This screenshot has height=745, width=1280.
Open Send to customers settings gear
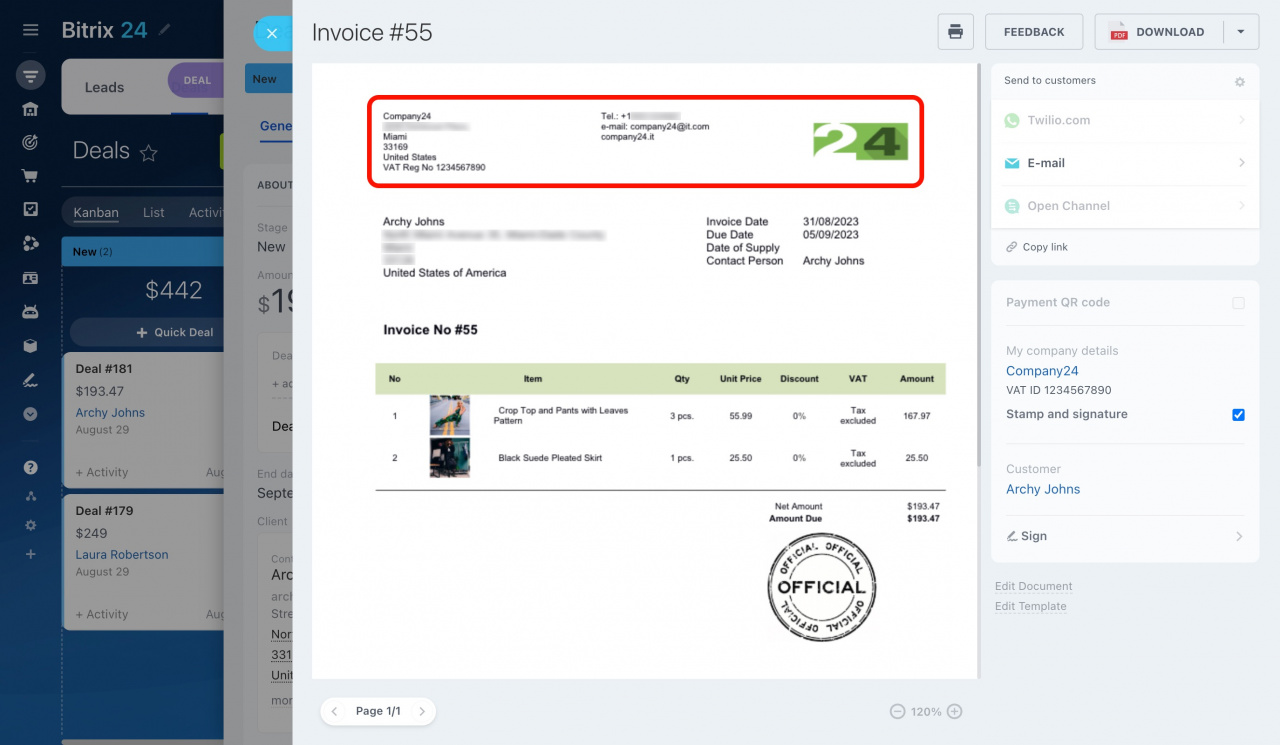click(1240, 82)
